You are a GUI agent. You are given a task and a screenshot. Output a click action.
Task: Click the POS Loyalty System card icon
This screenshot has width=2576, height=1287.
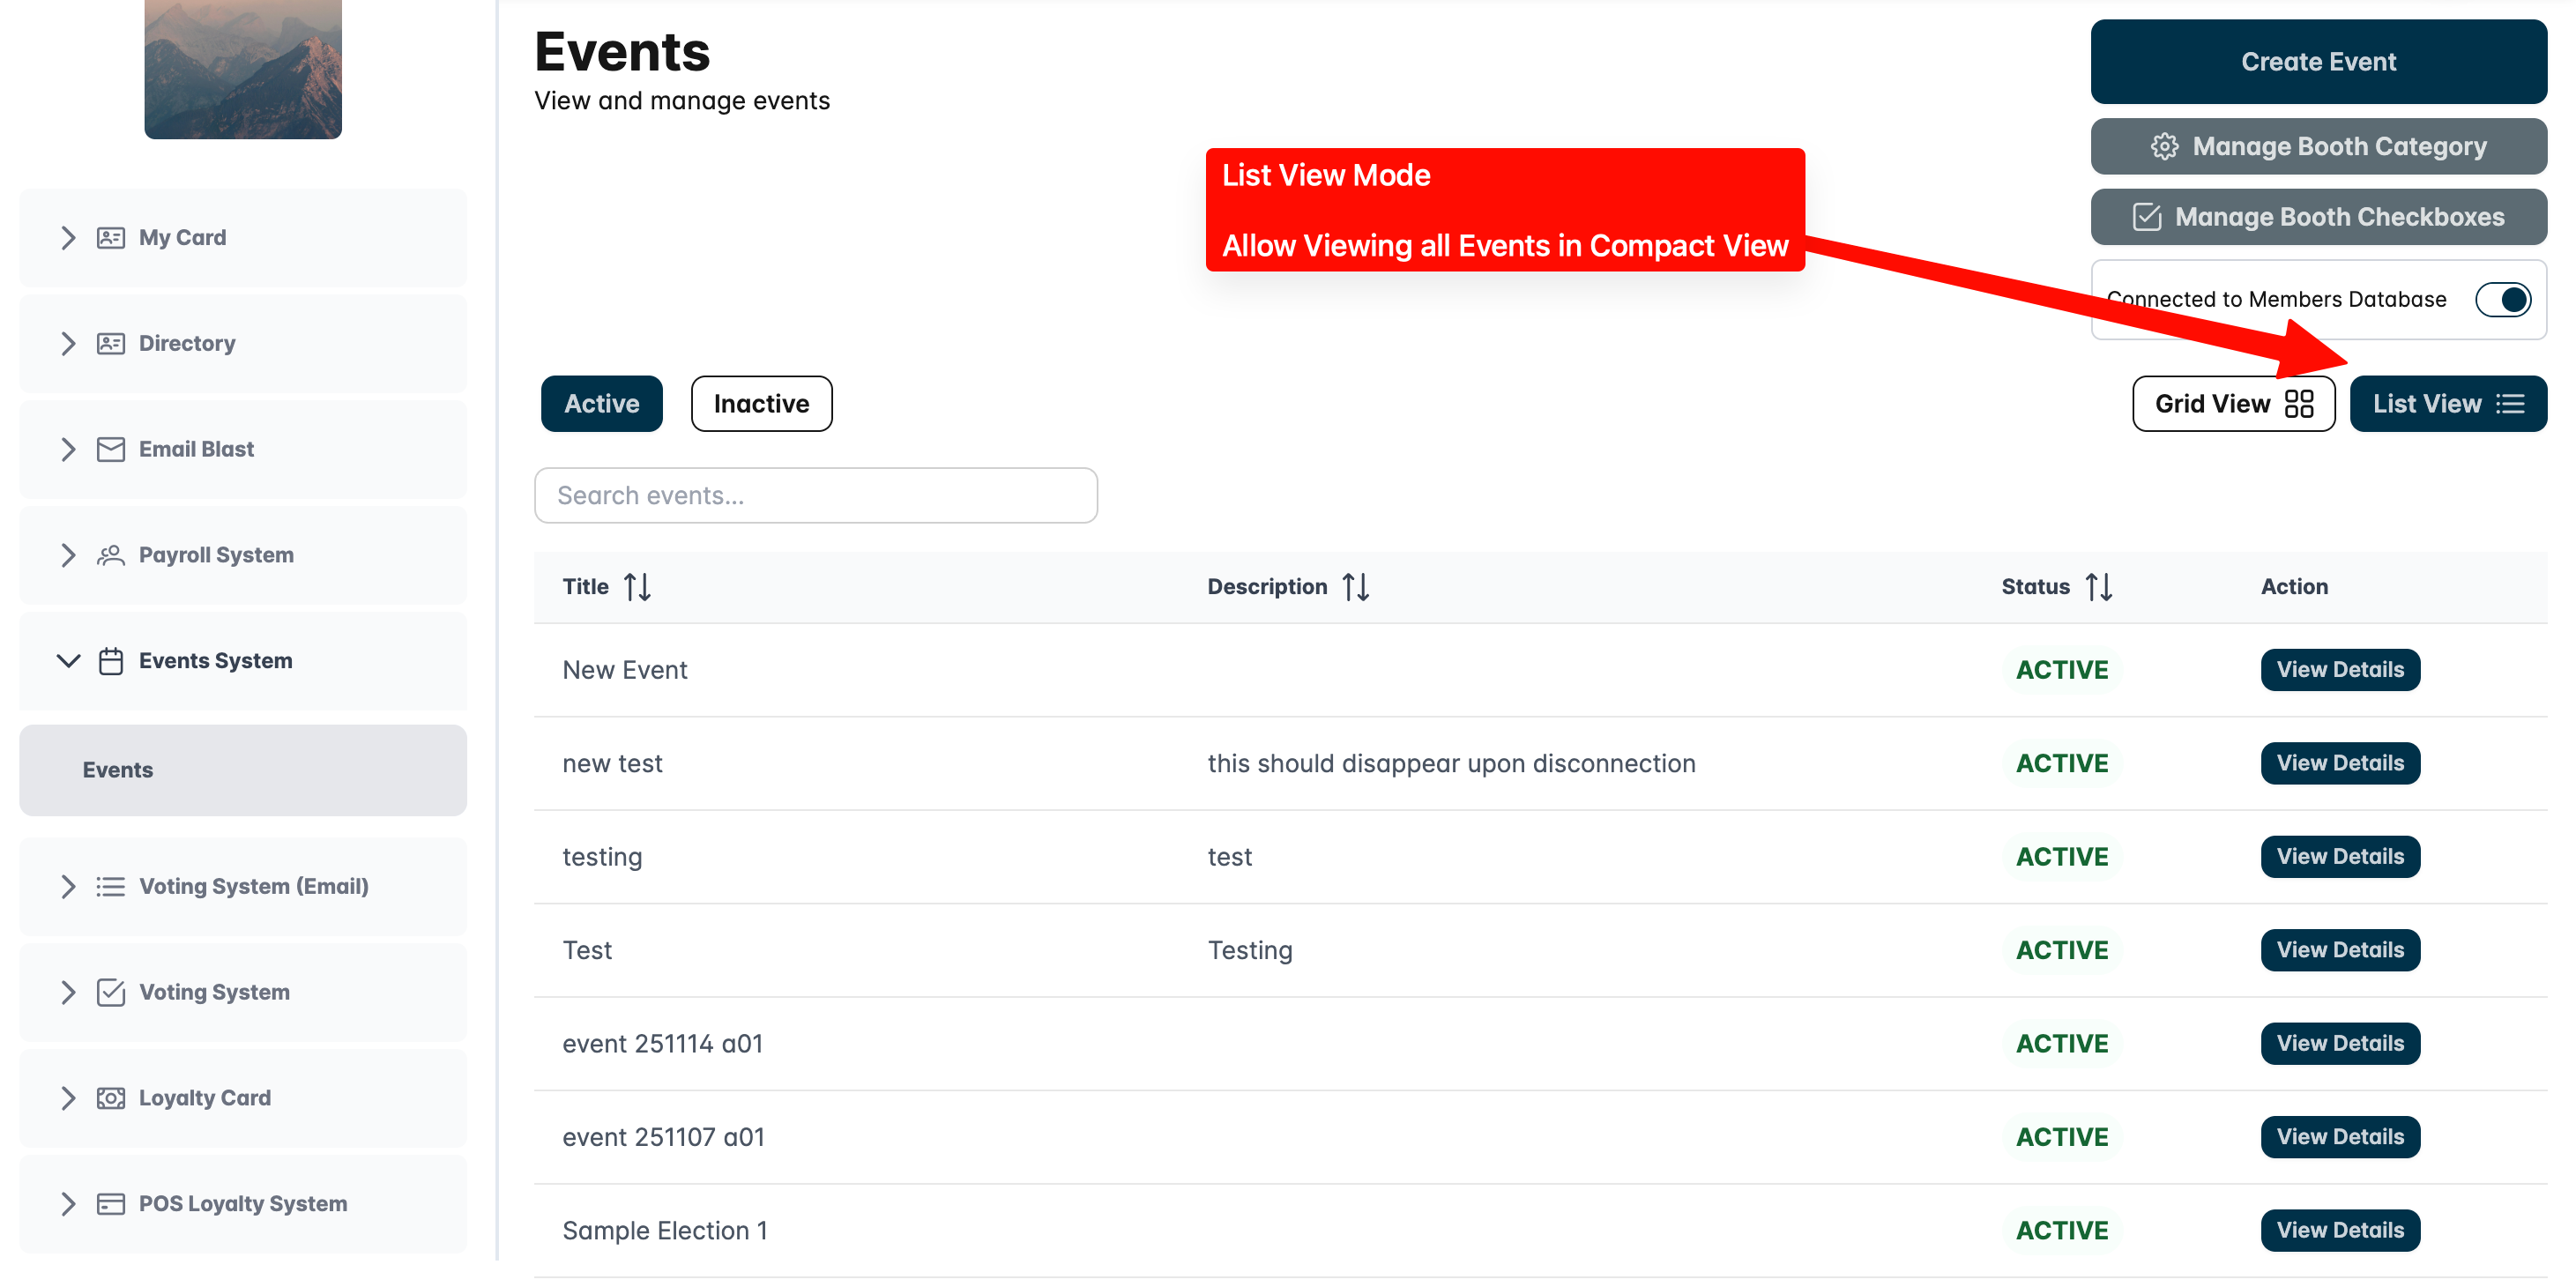coord(110,1204)
